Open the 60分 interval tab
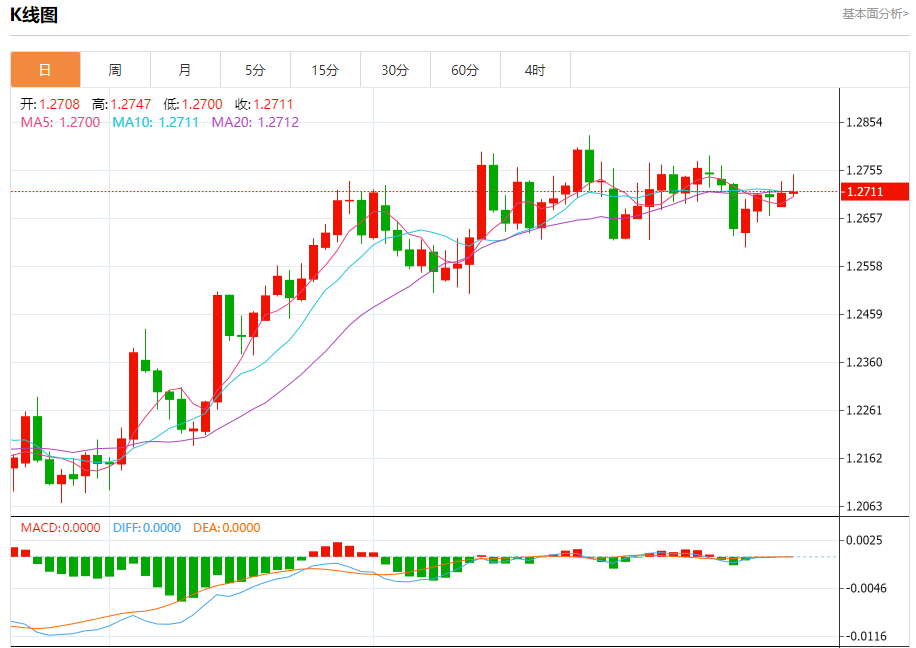Image resolution: width=916 pixels, height=648 pixels. pyautogui.click(x=466, y=70)
